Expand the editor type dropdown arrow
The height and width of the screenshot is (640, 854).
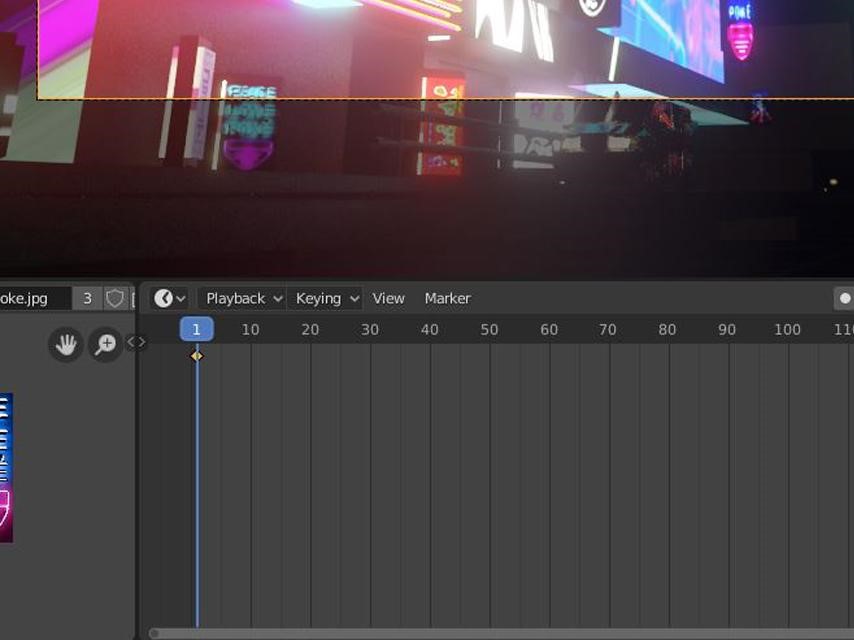[178, 298]
